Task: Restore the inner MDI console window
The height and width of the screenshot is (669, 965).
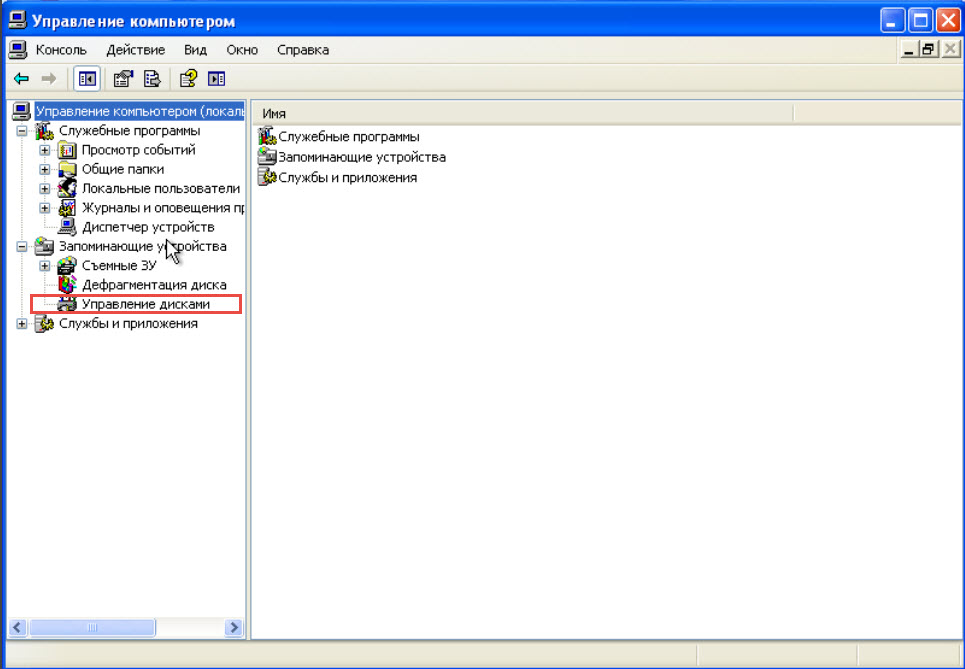Action: point(928,50)
